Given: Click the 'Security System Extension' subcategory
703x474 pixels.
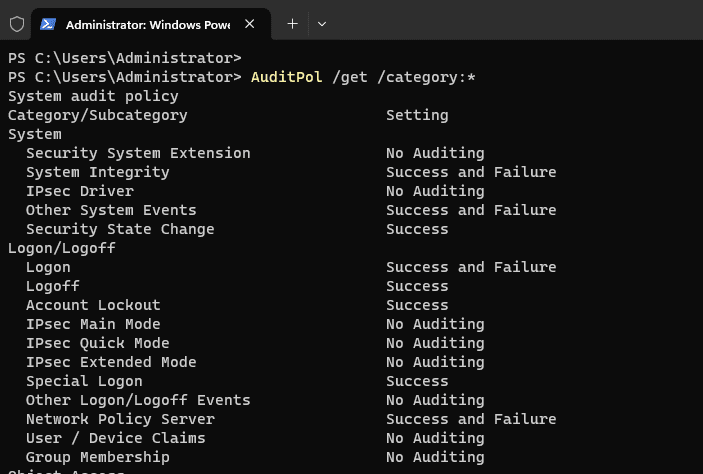Looking at the screenshot, I should pos(138,153).
